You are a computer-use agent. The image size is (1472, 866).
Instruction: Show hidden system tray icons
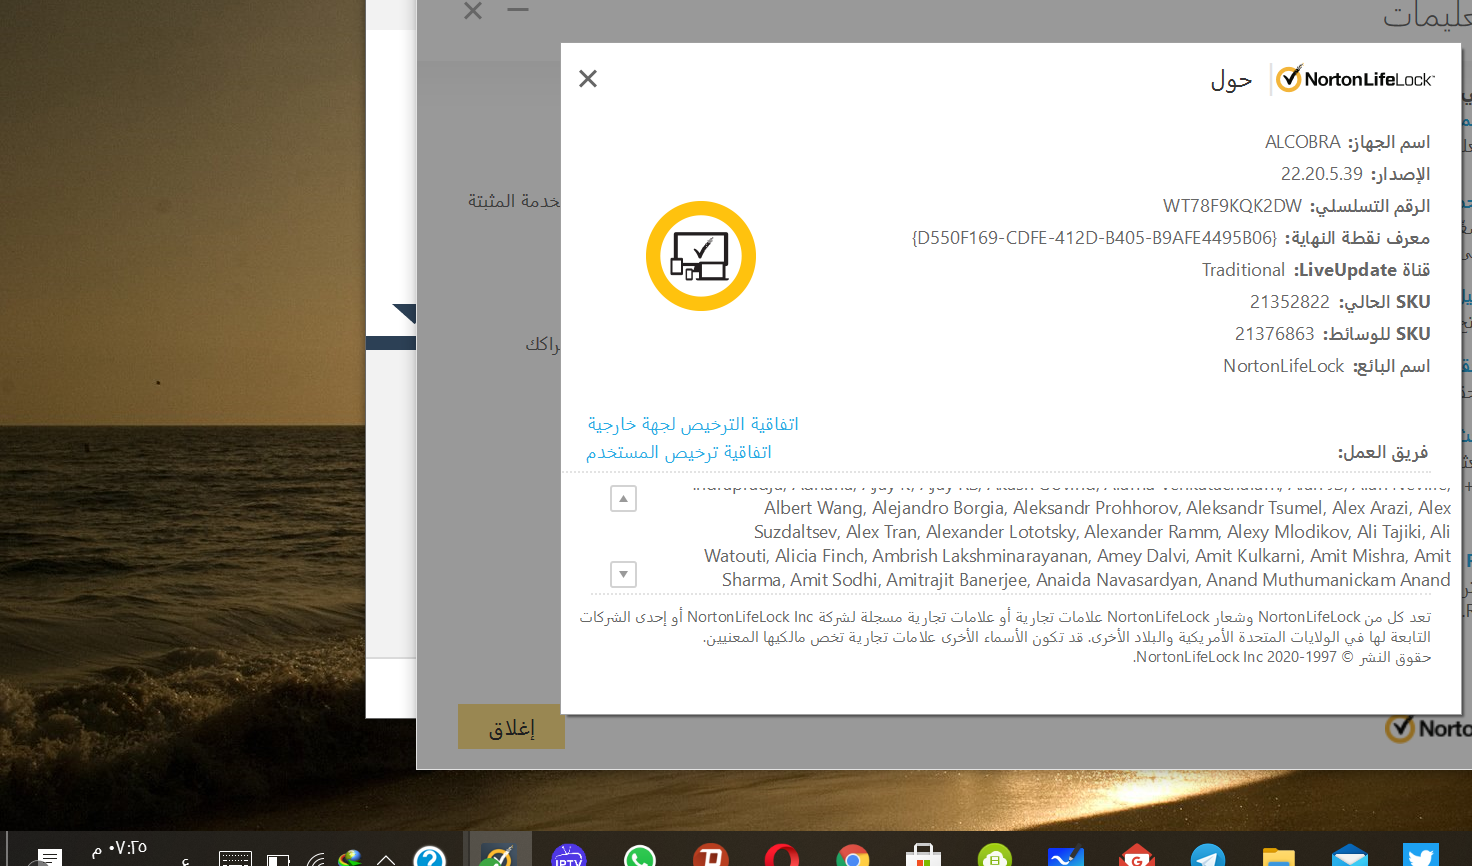click(386, 859)
